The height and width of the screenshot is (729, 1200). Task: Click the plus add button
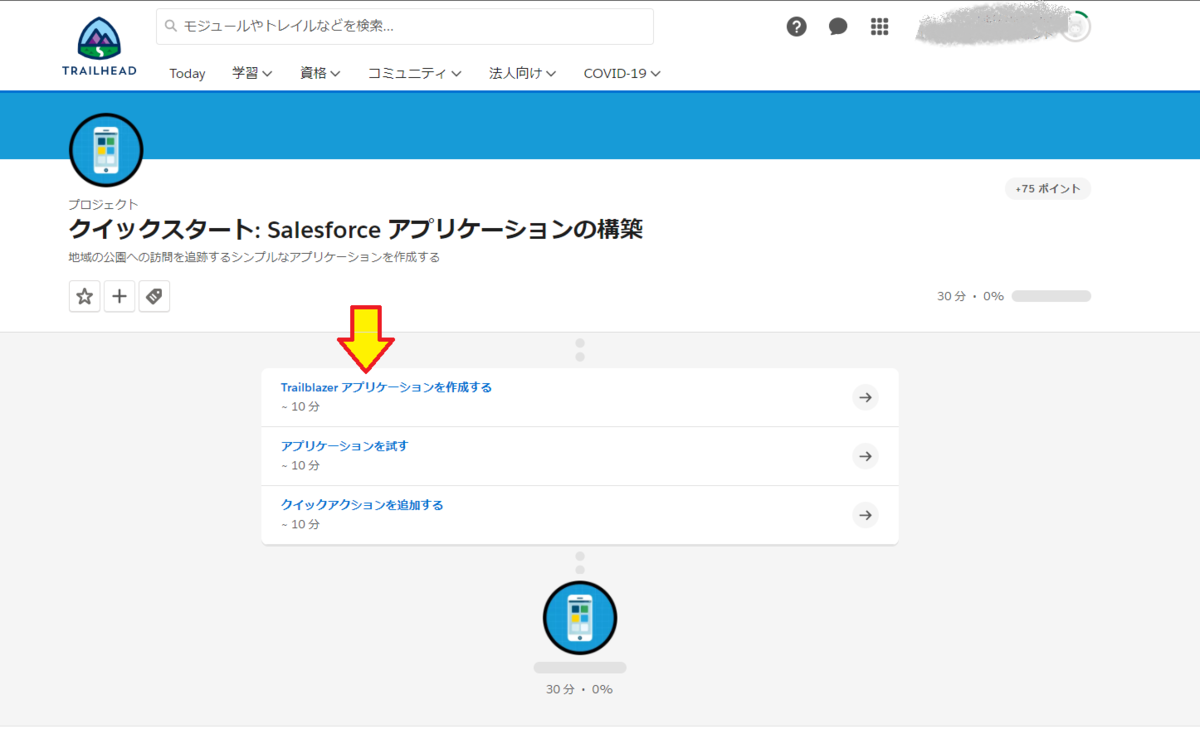(x=119, y=296)
